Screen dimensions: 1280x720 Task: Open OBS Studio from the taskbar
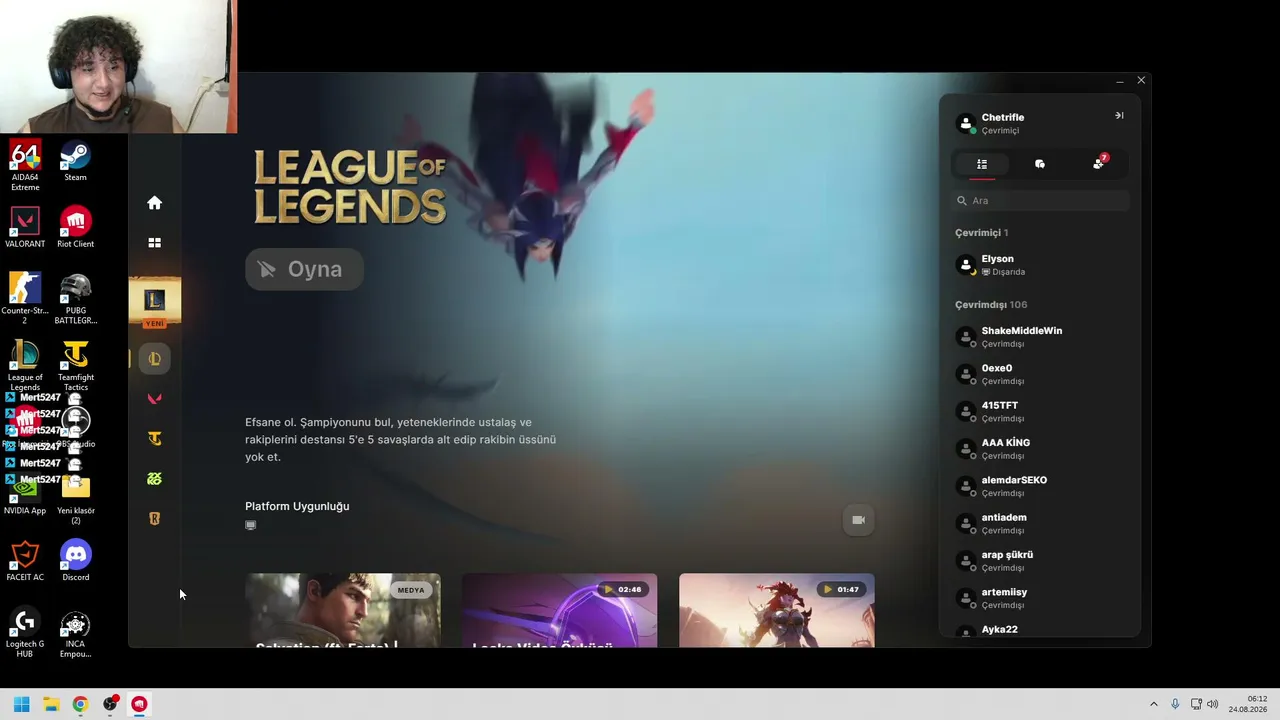(x=110, y=704)
